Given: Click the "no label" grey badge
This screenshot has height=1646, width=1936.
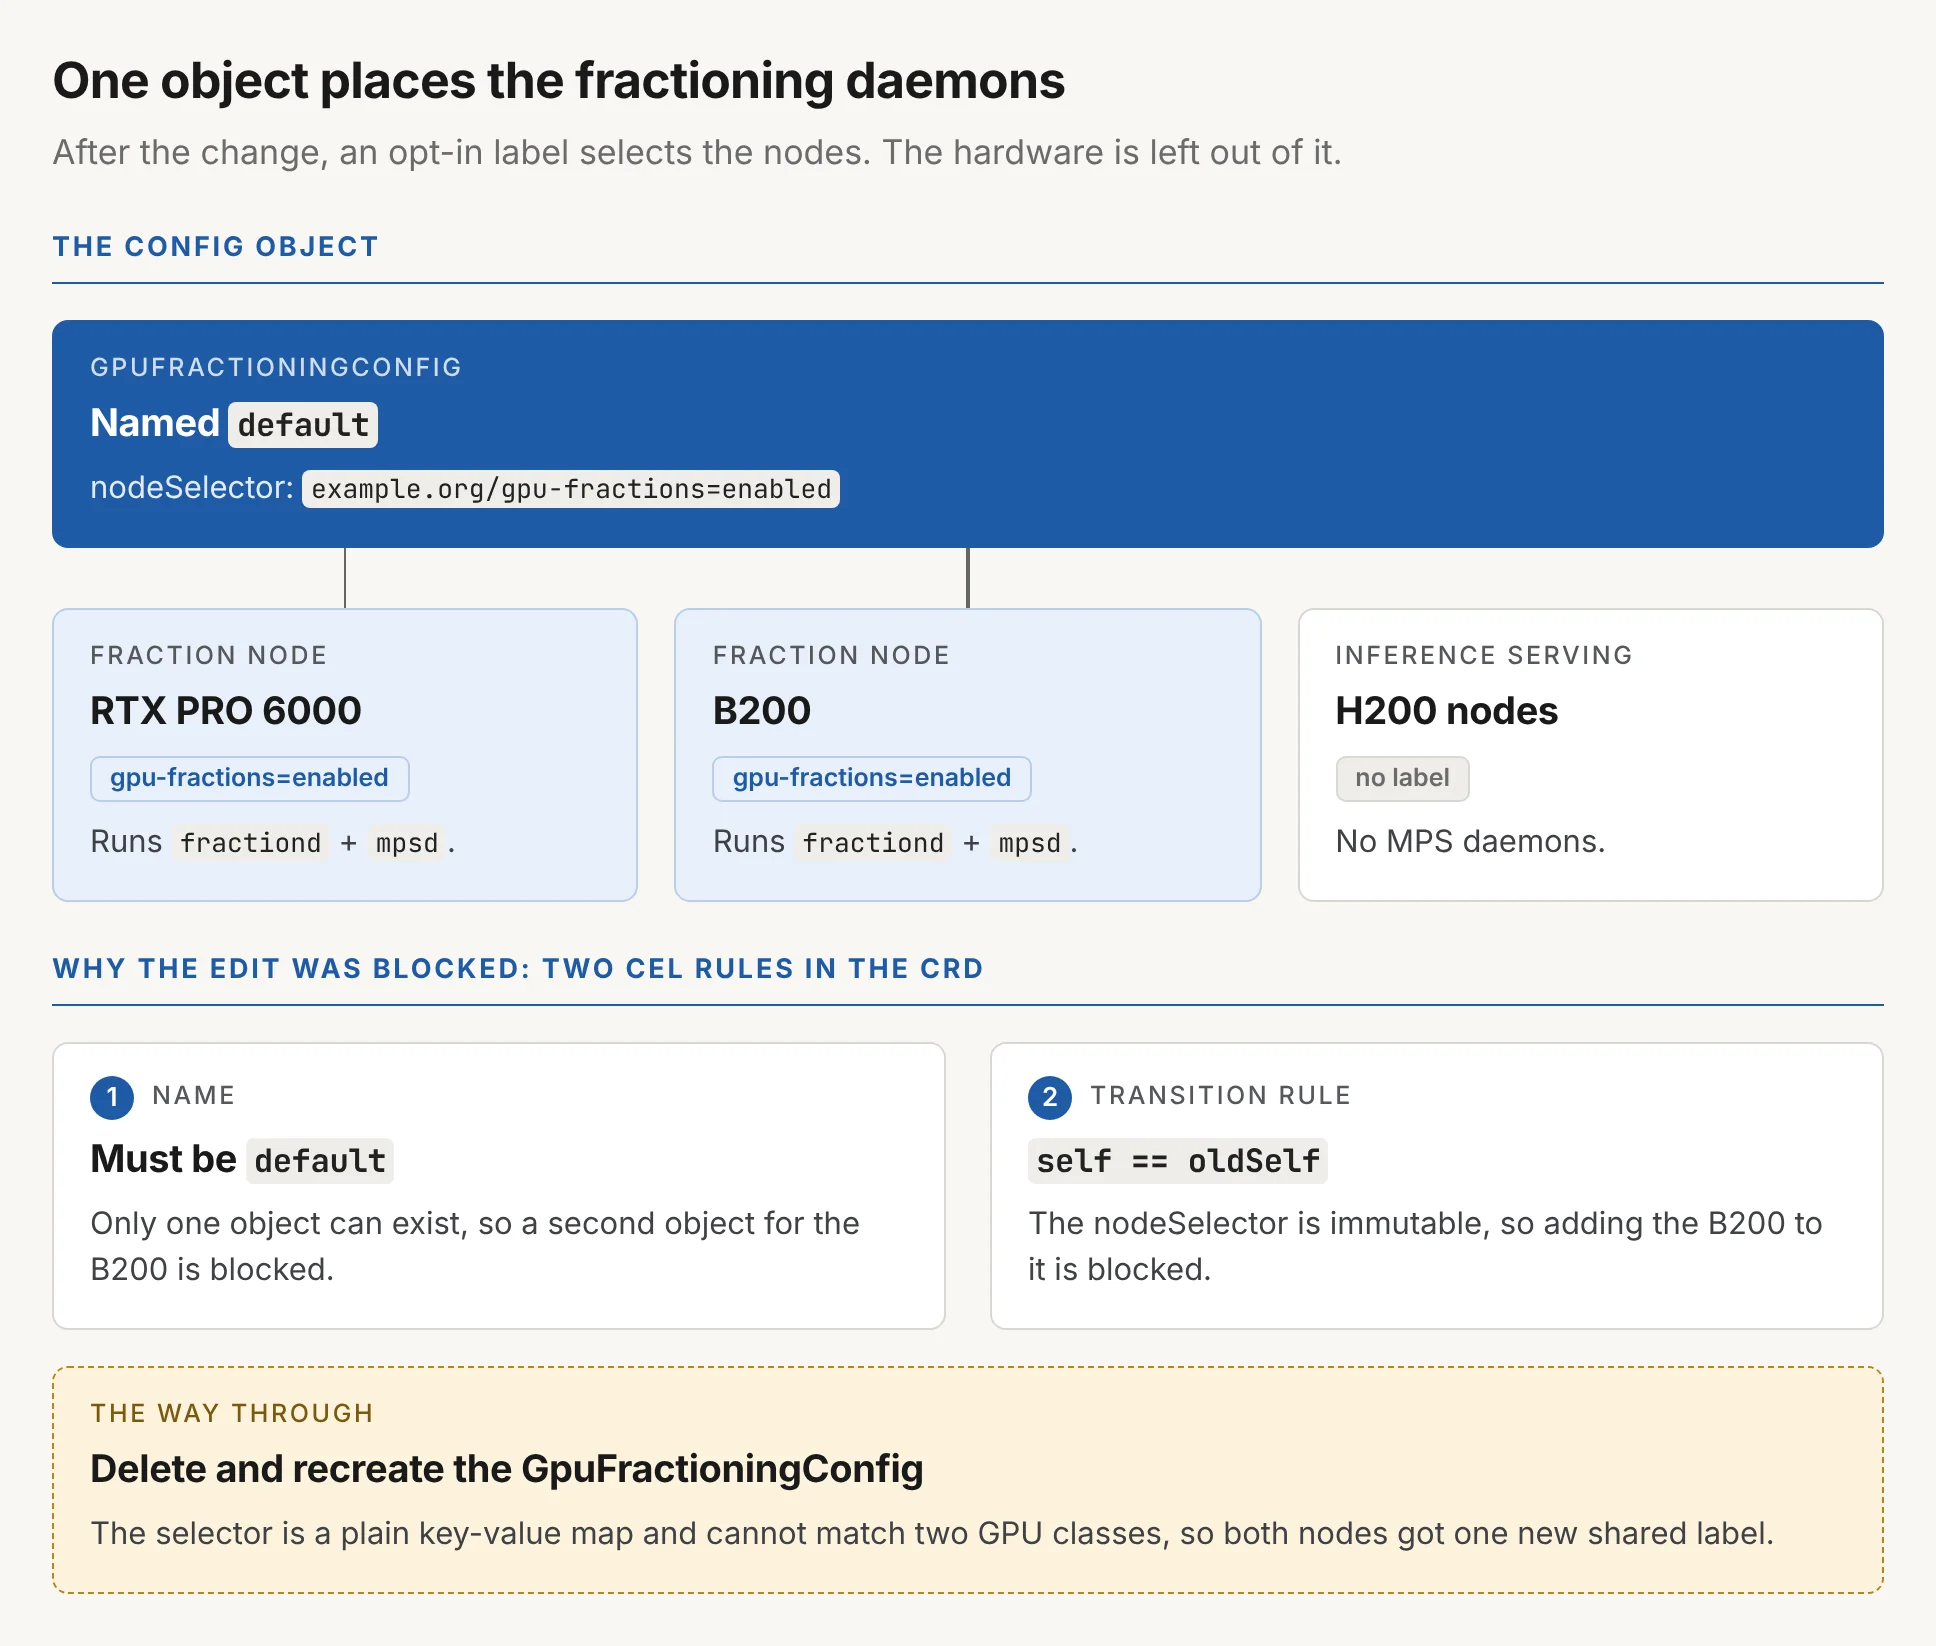Looking at the screenshot, I should point(1402,778).
